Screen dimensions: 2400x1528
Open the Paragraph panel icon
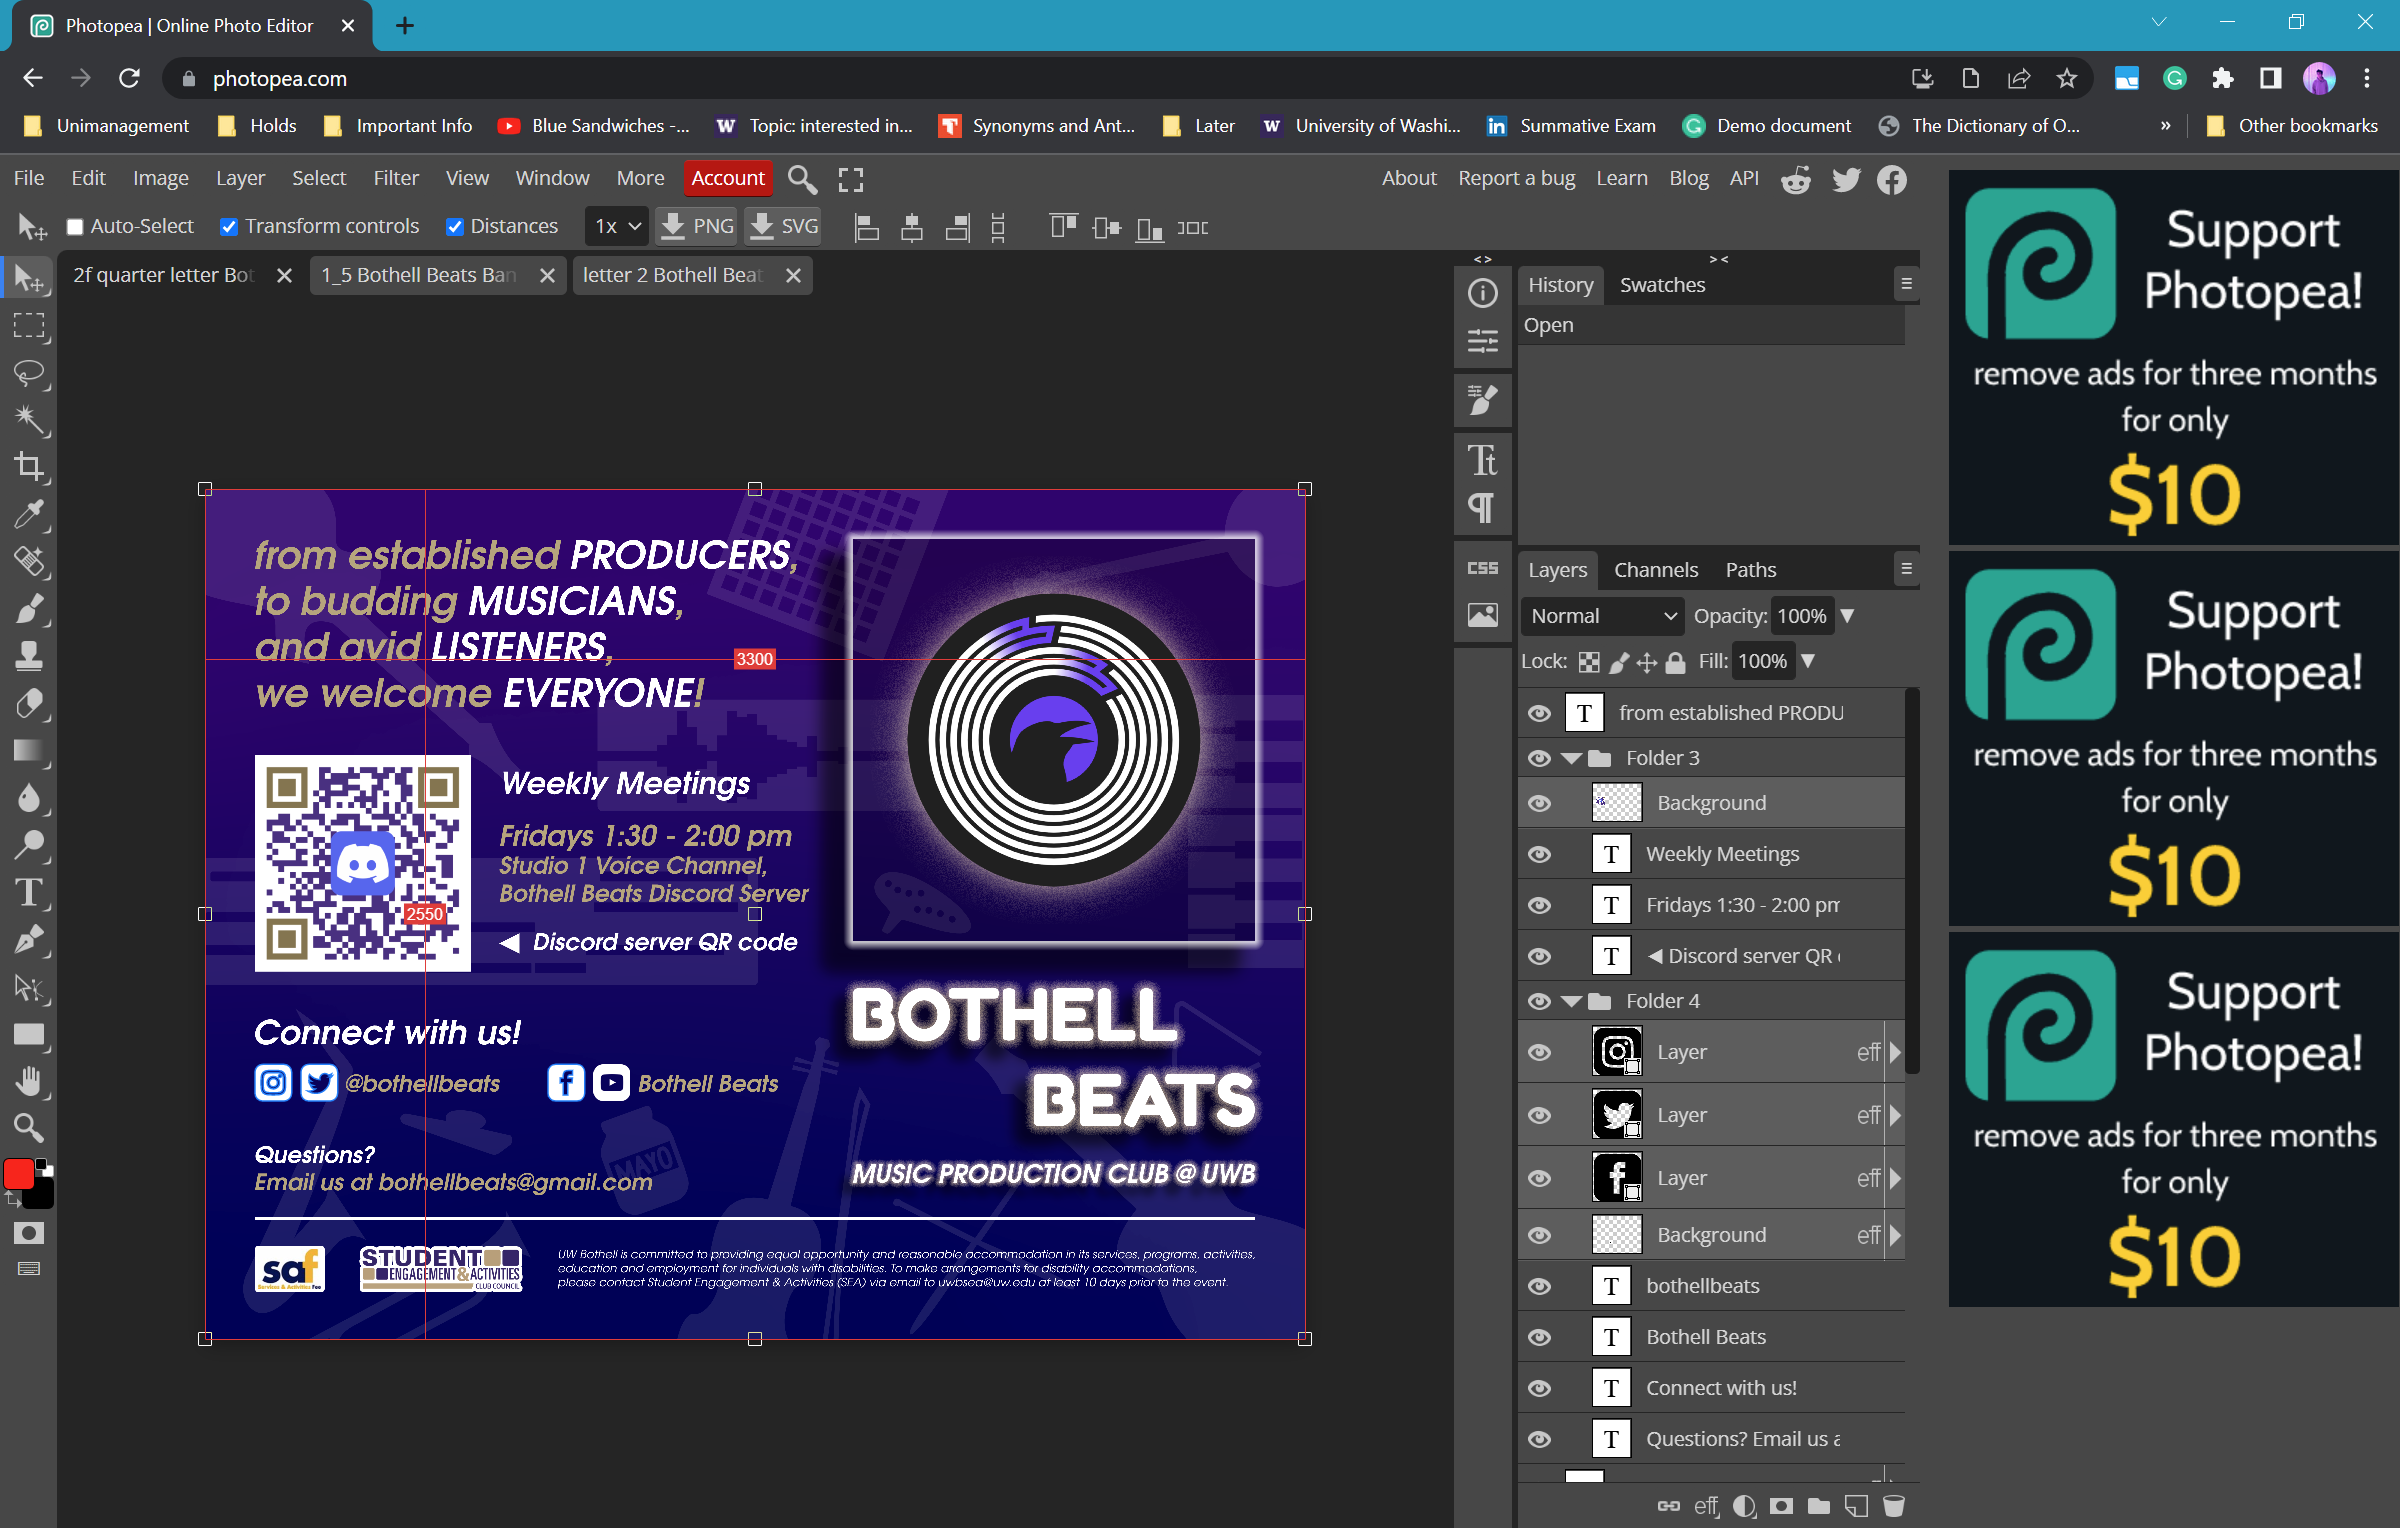tap(1482, 508)
